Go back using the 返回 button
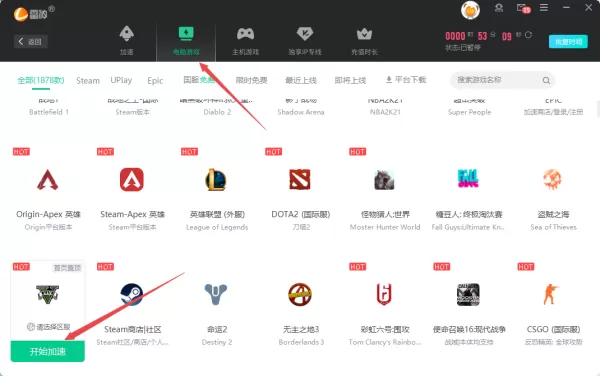The width and height of the screenshot is (600, 376). pos(31,42)
